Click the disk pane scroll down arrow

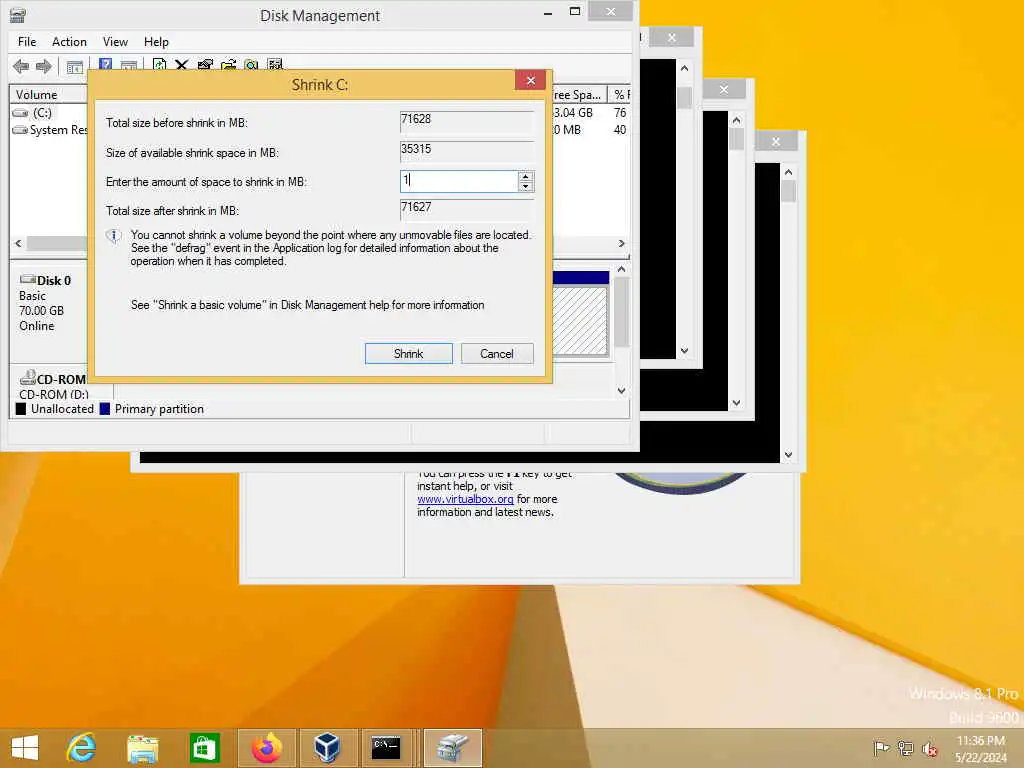(622, 391)
